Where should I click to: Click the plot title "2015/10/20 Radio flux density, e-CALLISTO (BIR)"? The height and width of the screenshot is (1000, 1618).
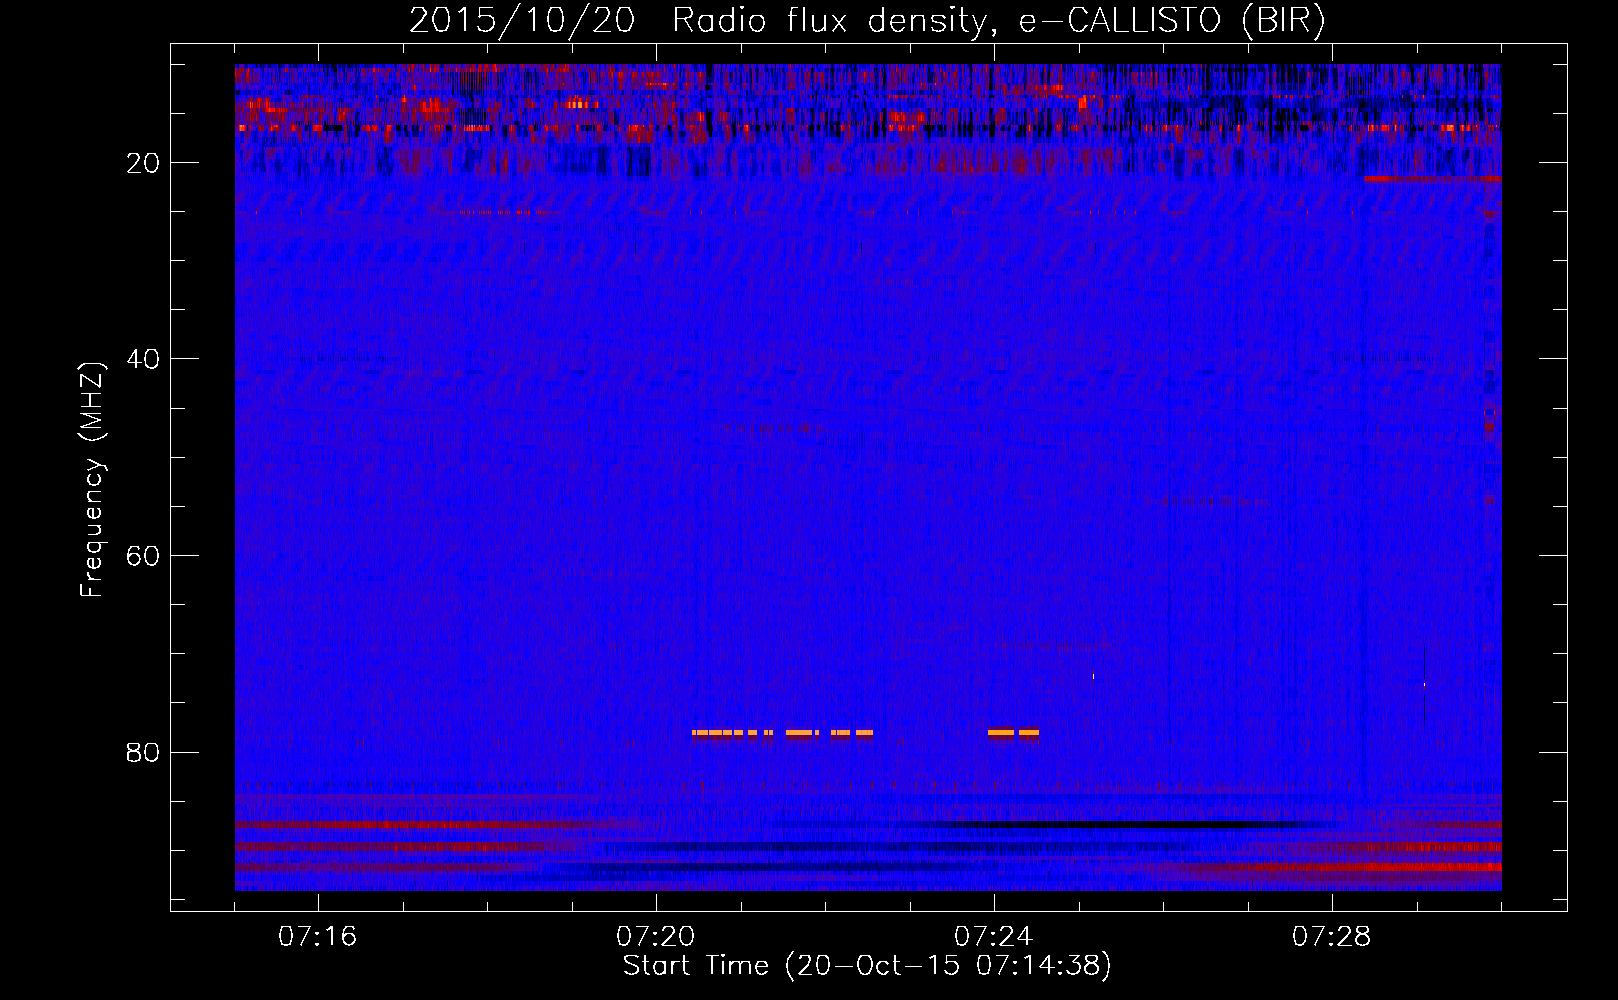pos(867,21)
